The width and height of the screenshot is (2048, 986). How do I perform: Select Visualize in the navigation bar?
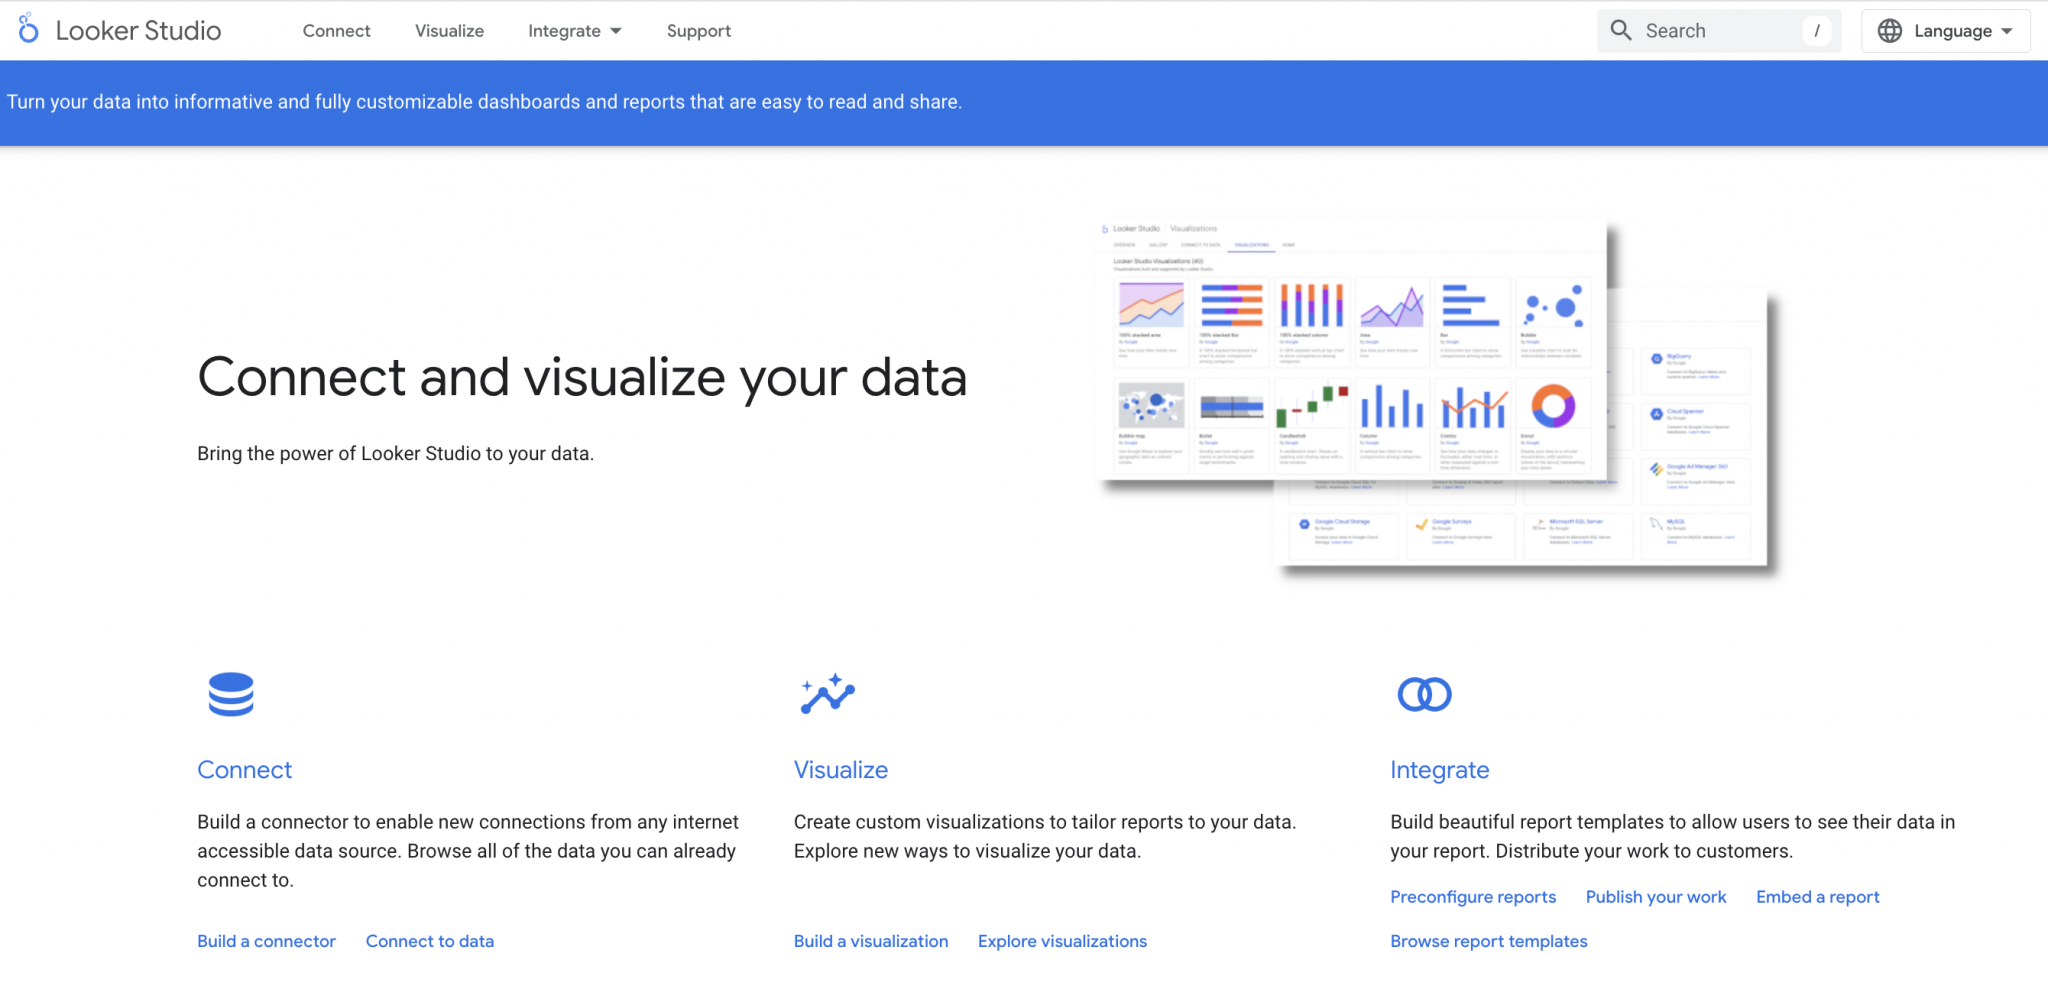[x=449, y=30]
